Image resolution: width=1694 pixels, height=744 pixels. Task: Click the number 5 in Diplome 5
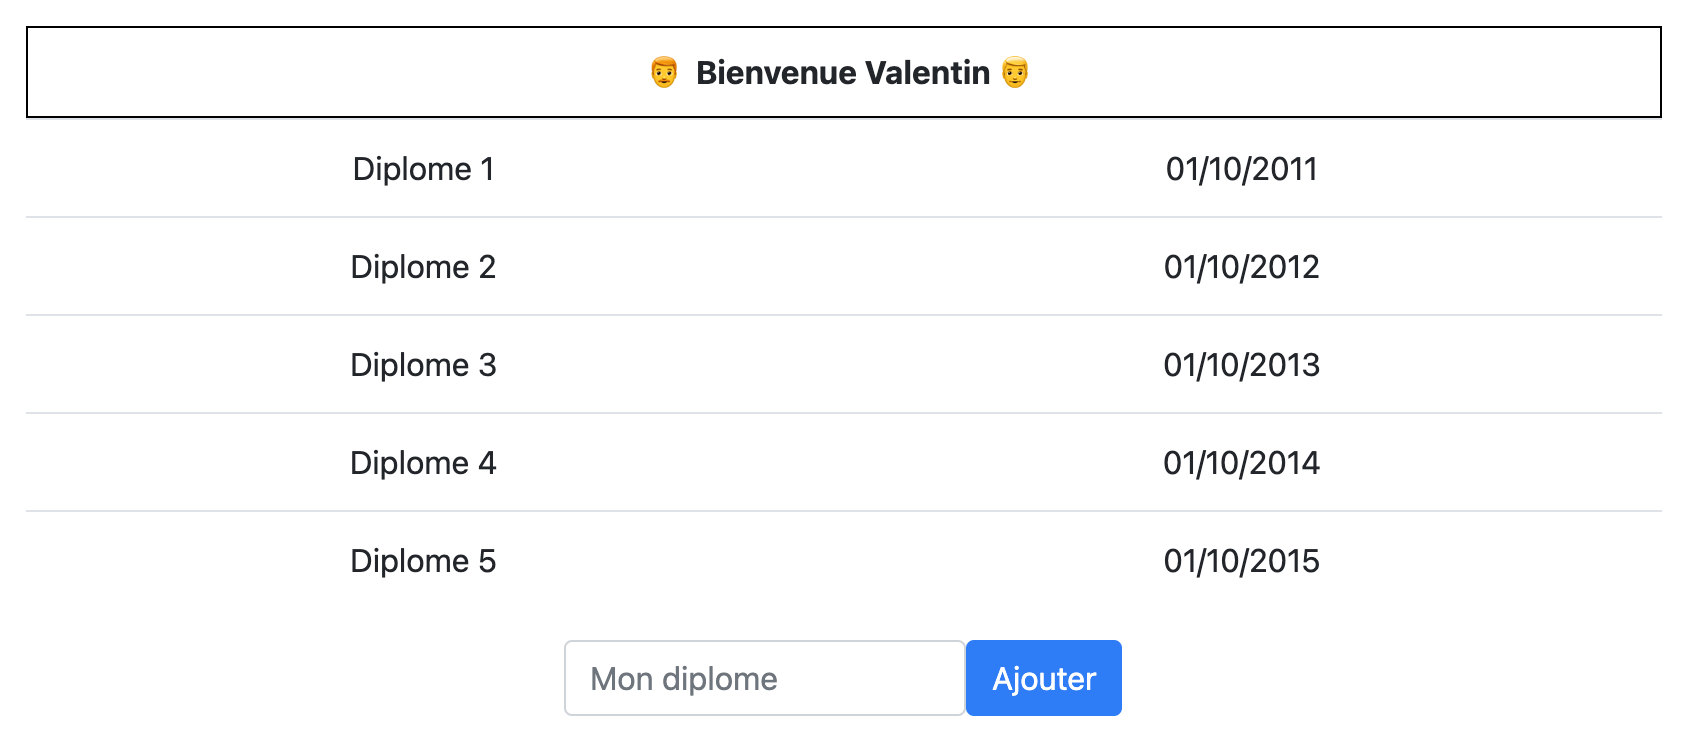click(487, 561)
